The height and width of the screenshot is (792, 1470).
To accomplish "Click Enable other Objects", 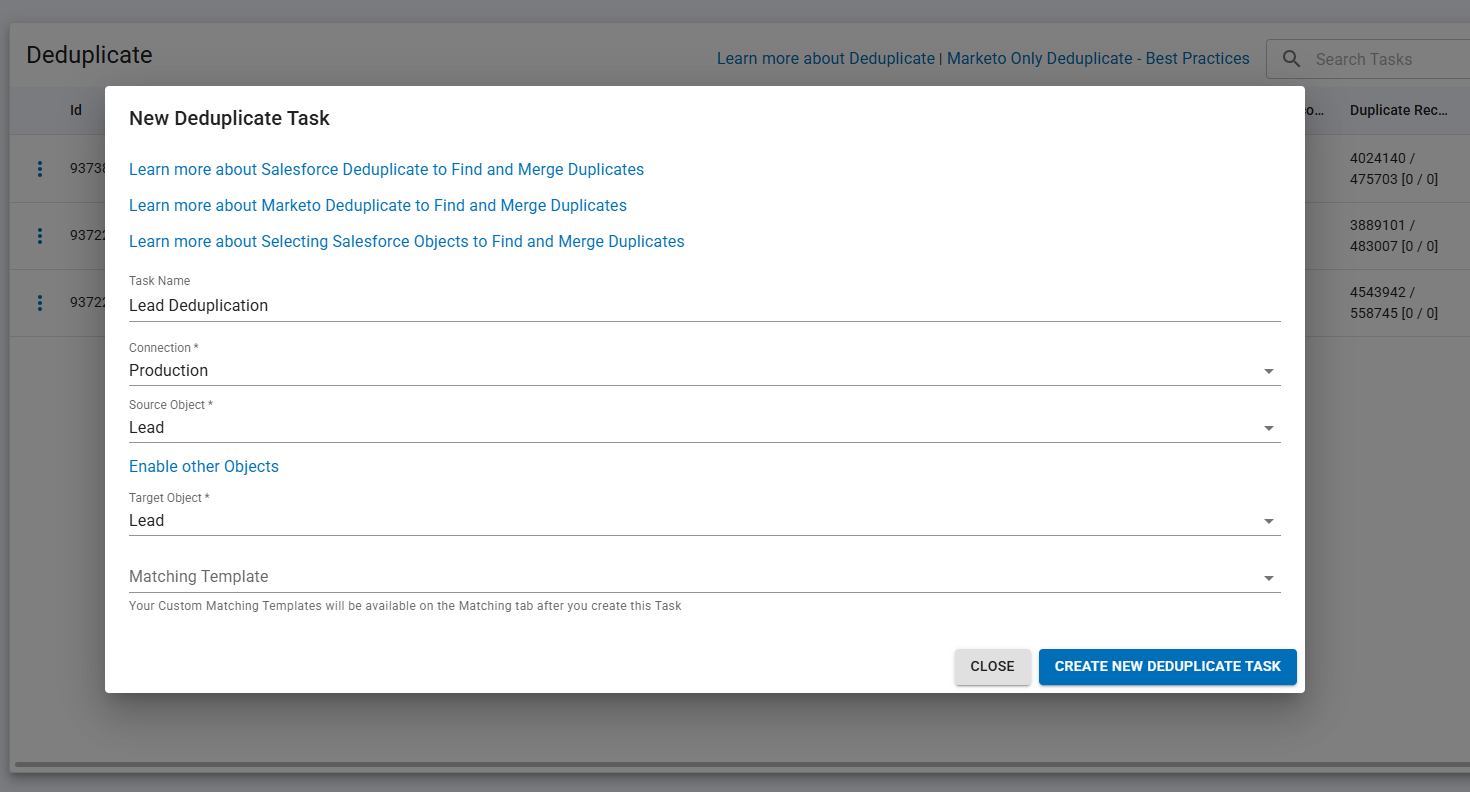I will (203, 466).
